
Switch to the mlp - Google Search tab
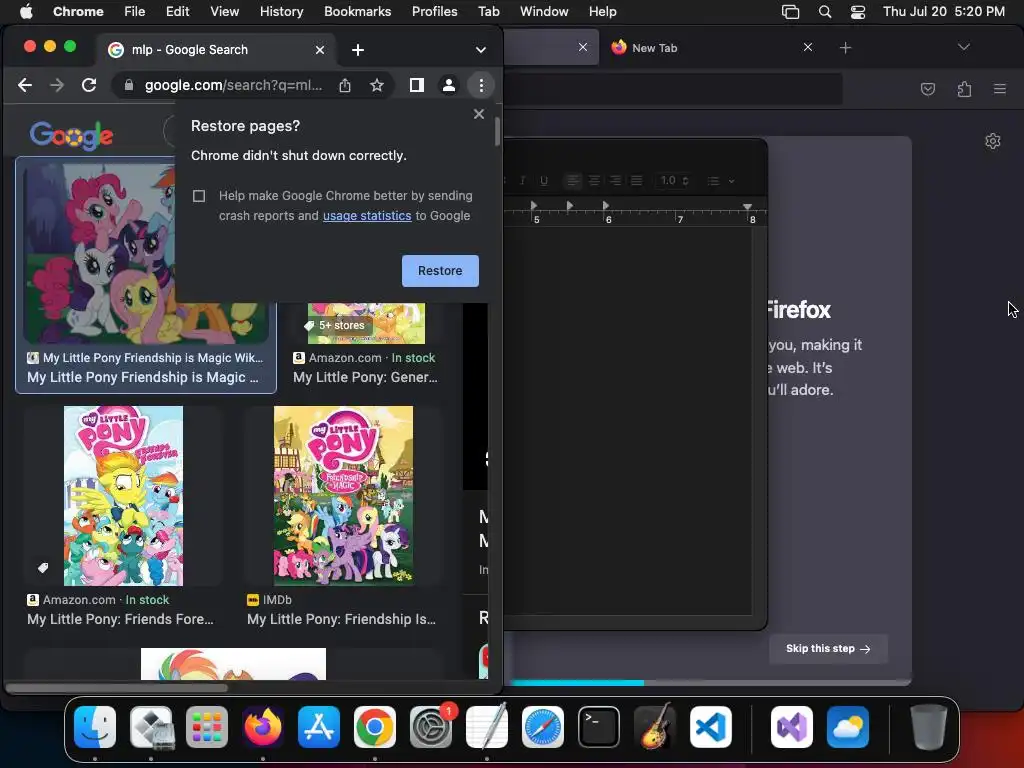click(216, 50)
